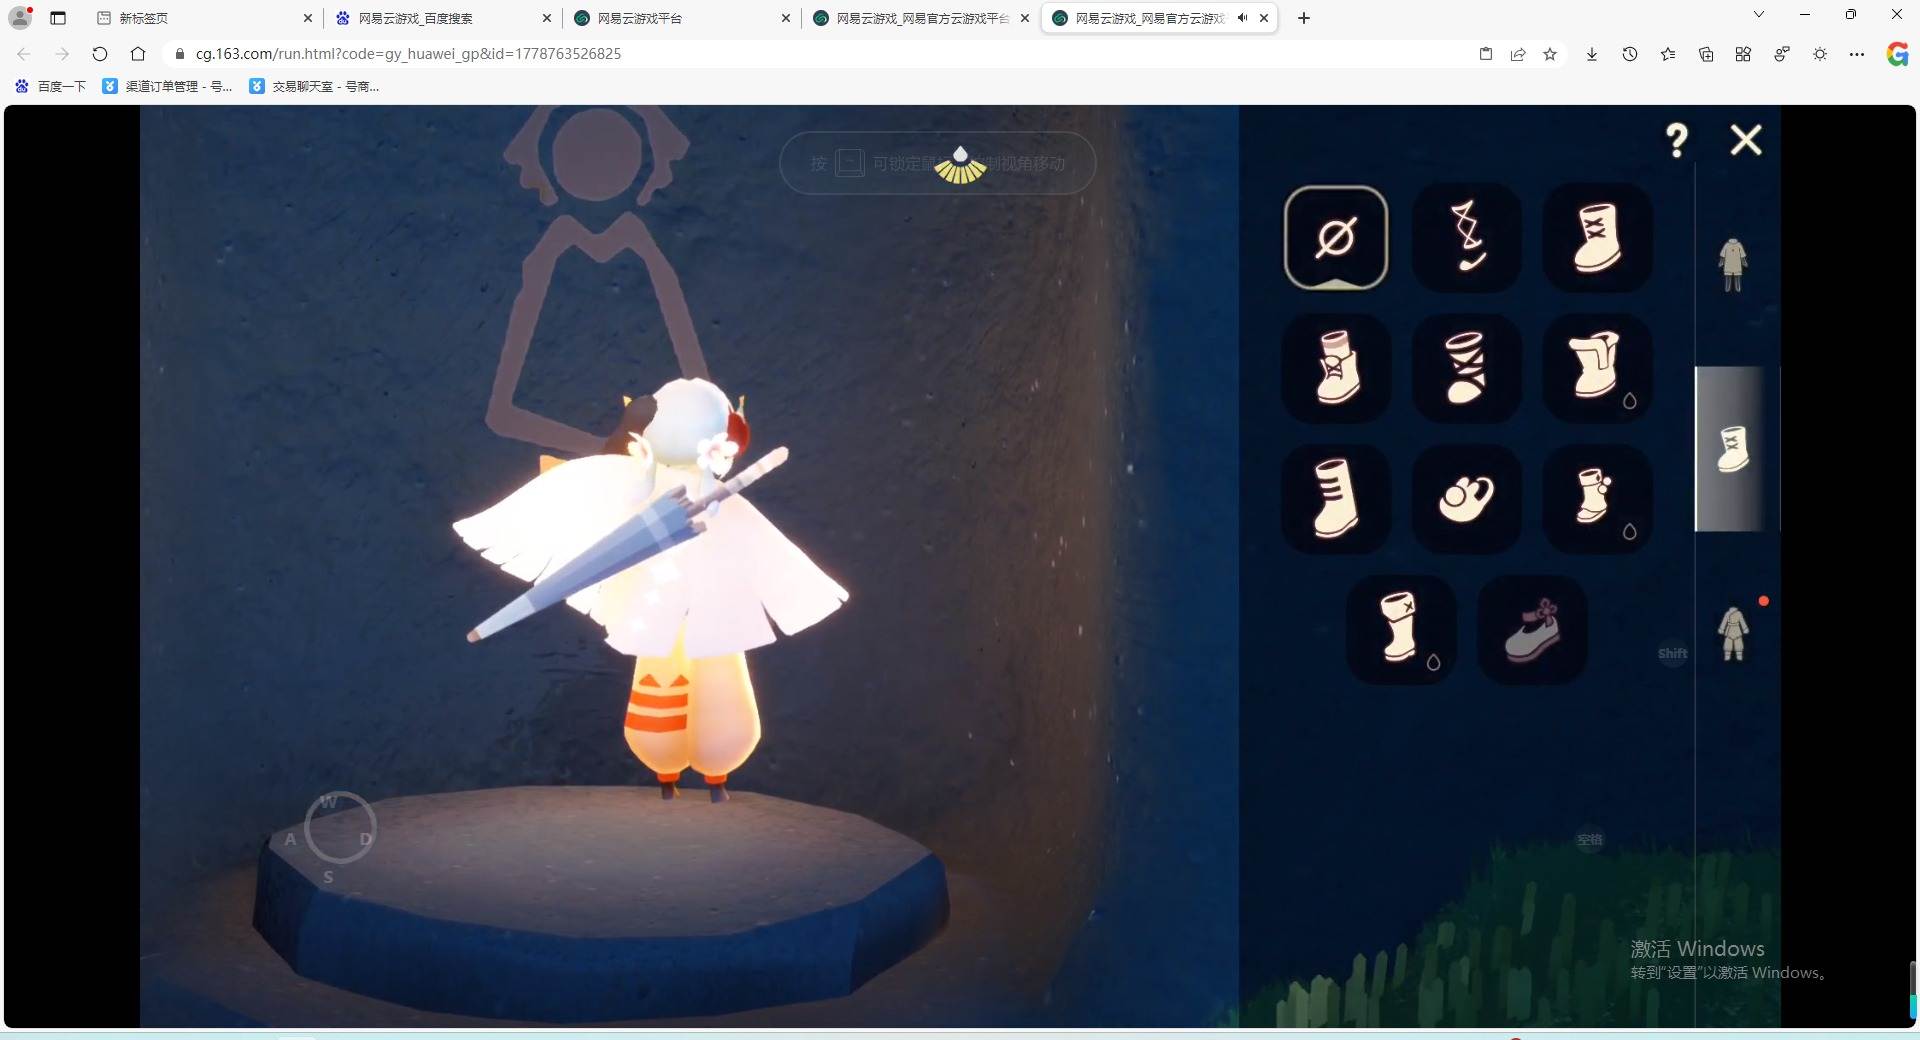This screenshot has height=1040, width=1920.
Task: Equip the small boot with pom-poms
Action: pos(1597,499)
